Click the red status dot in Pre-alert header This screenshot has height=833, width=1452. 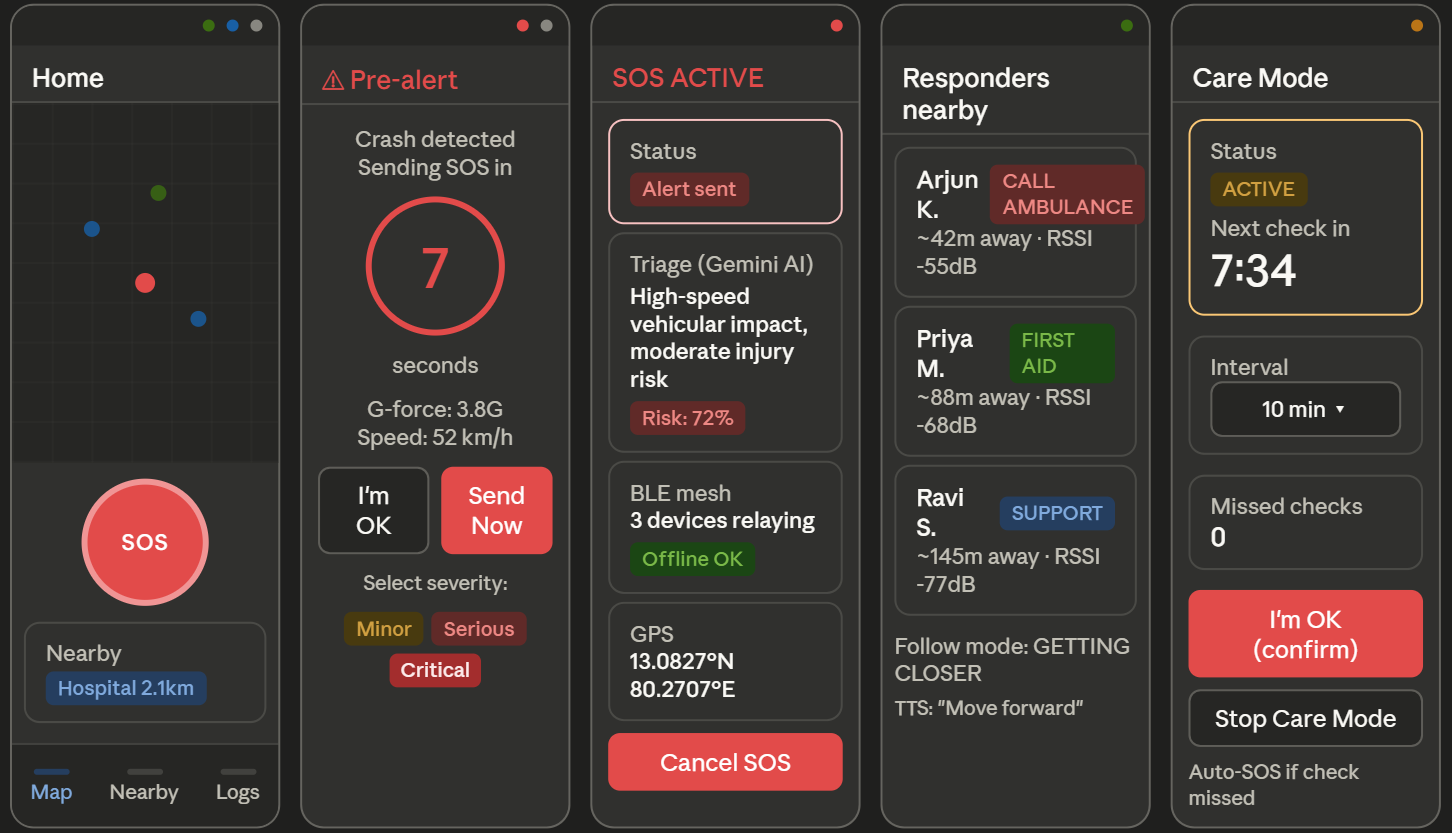(523, 26)
